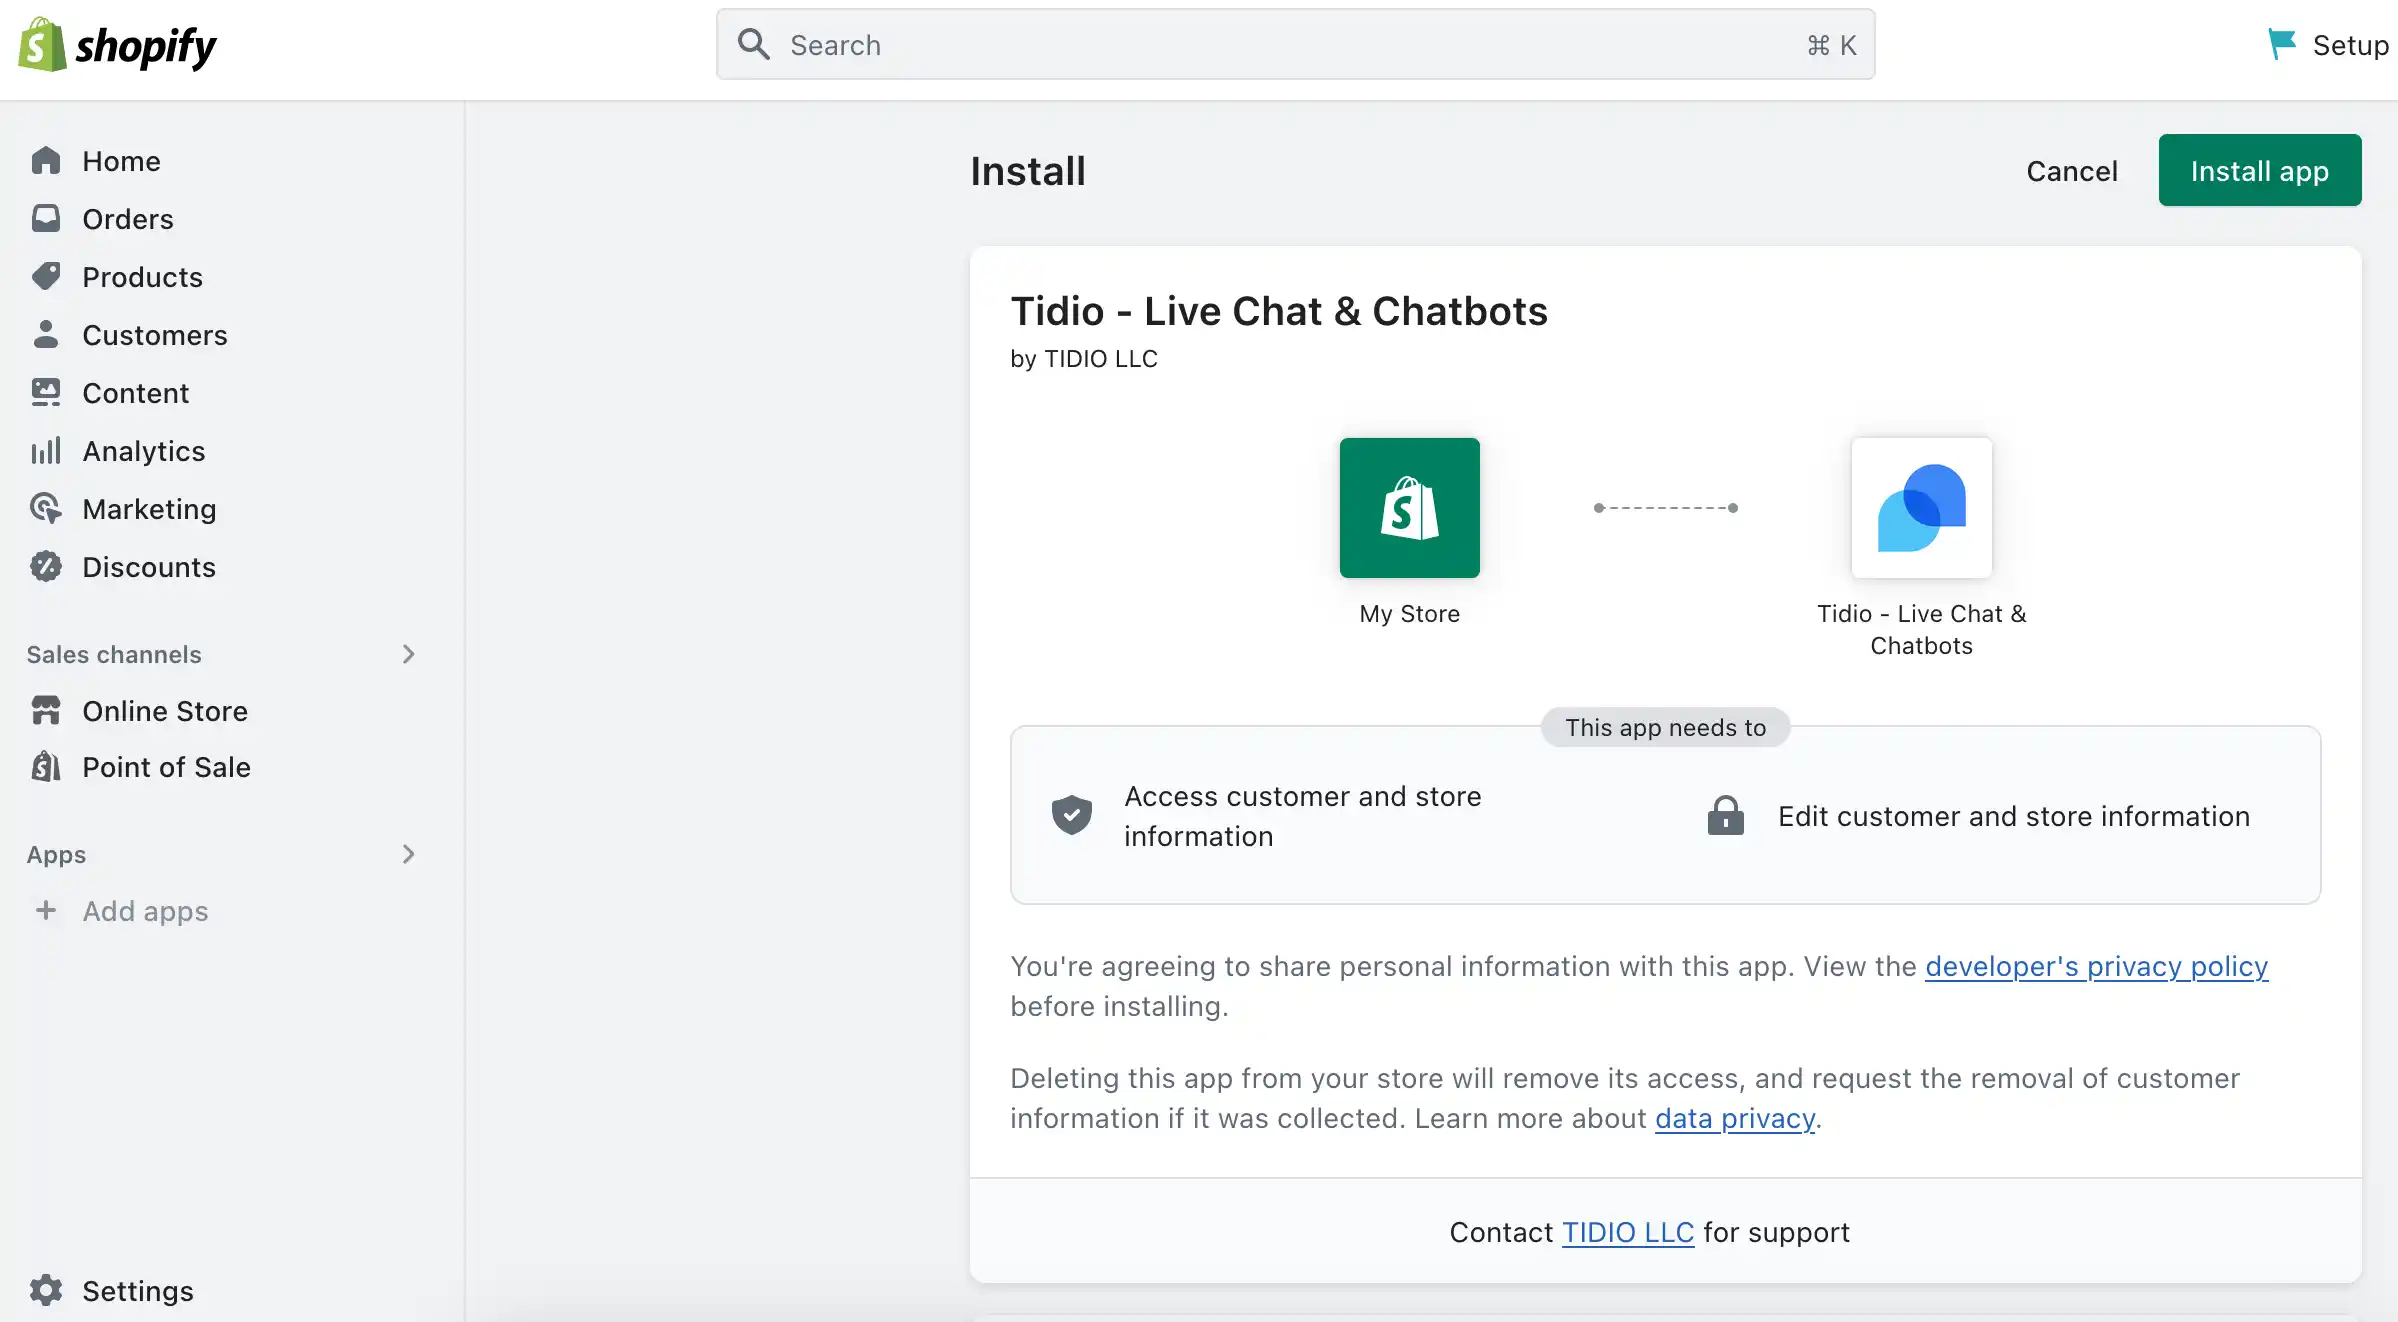Image resolution: width=2398 pixels, height=1322 pixels.
Task: Click TIDIO LLC support contact link
Action: [x=1628, y=1232]
